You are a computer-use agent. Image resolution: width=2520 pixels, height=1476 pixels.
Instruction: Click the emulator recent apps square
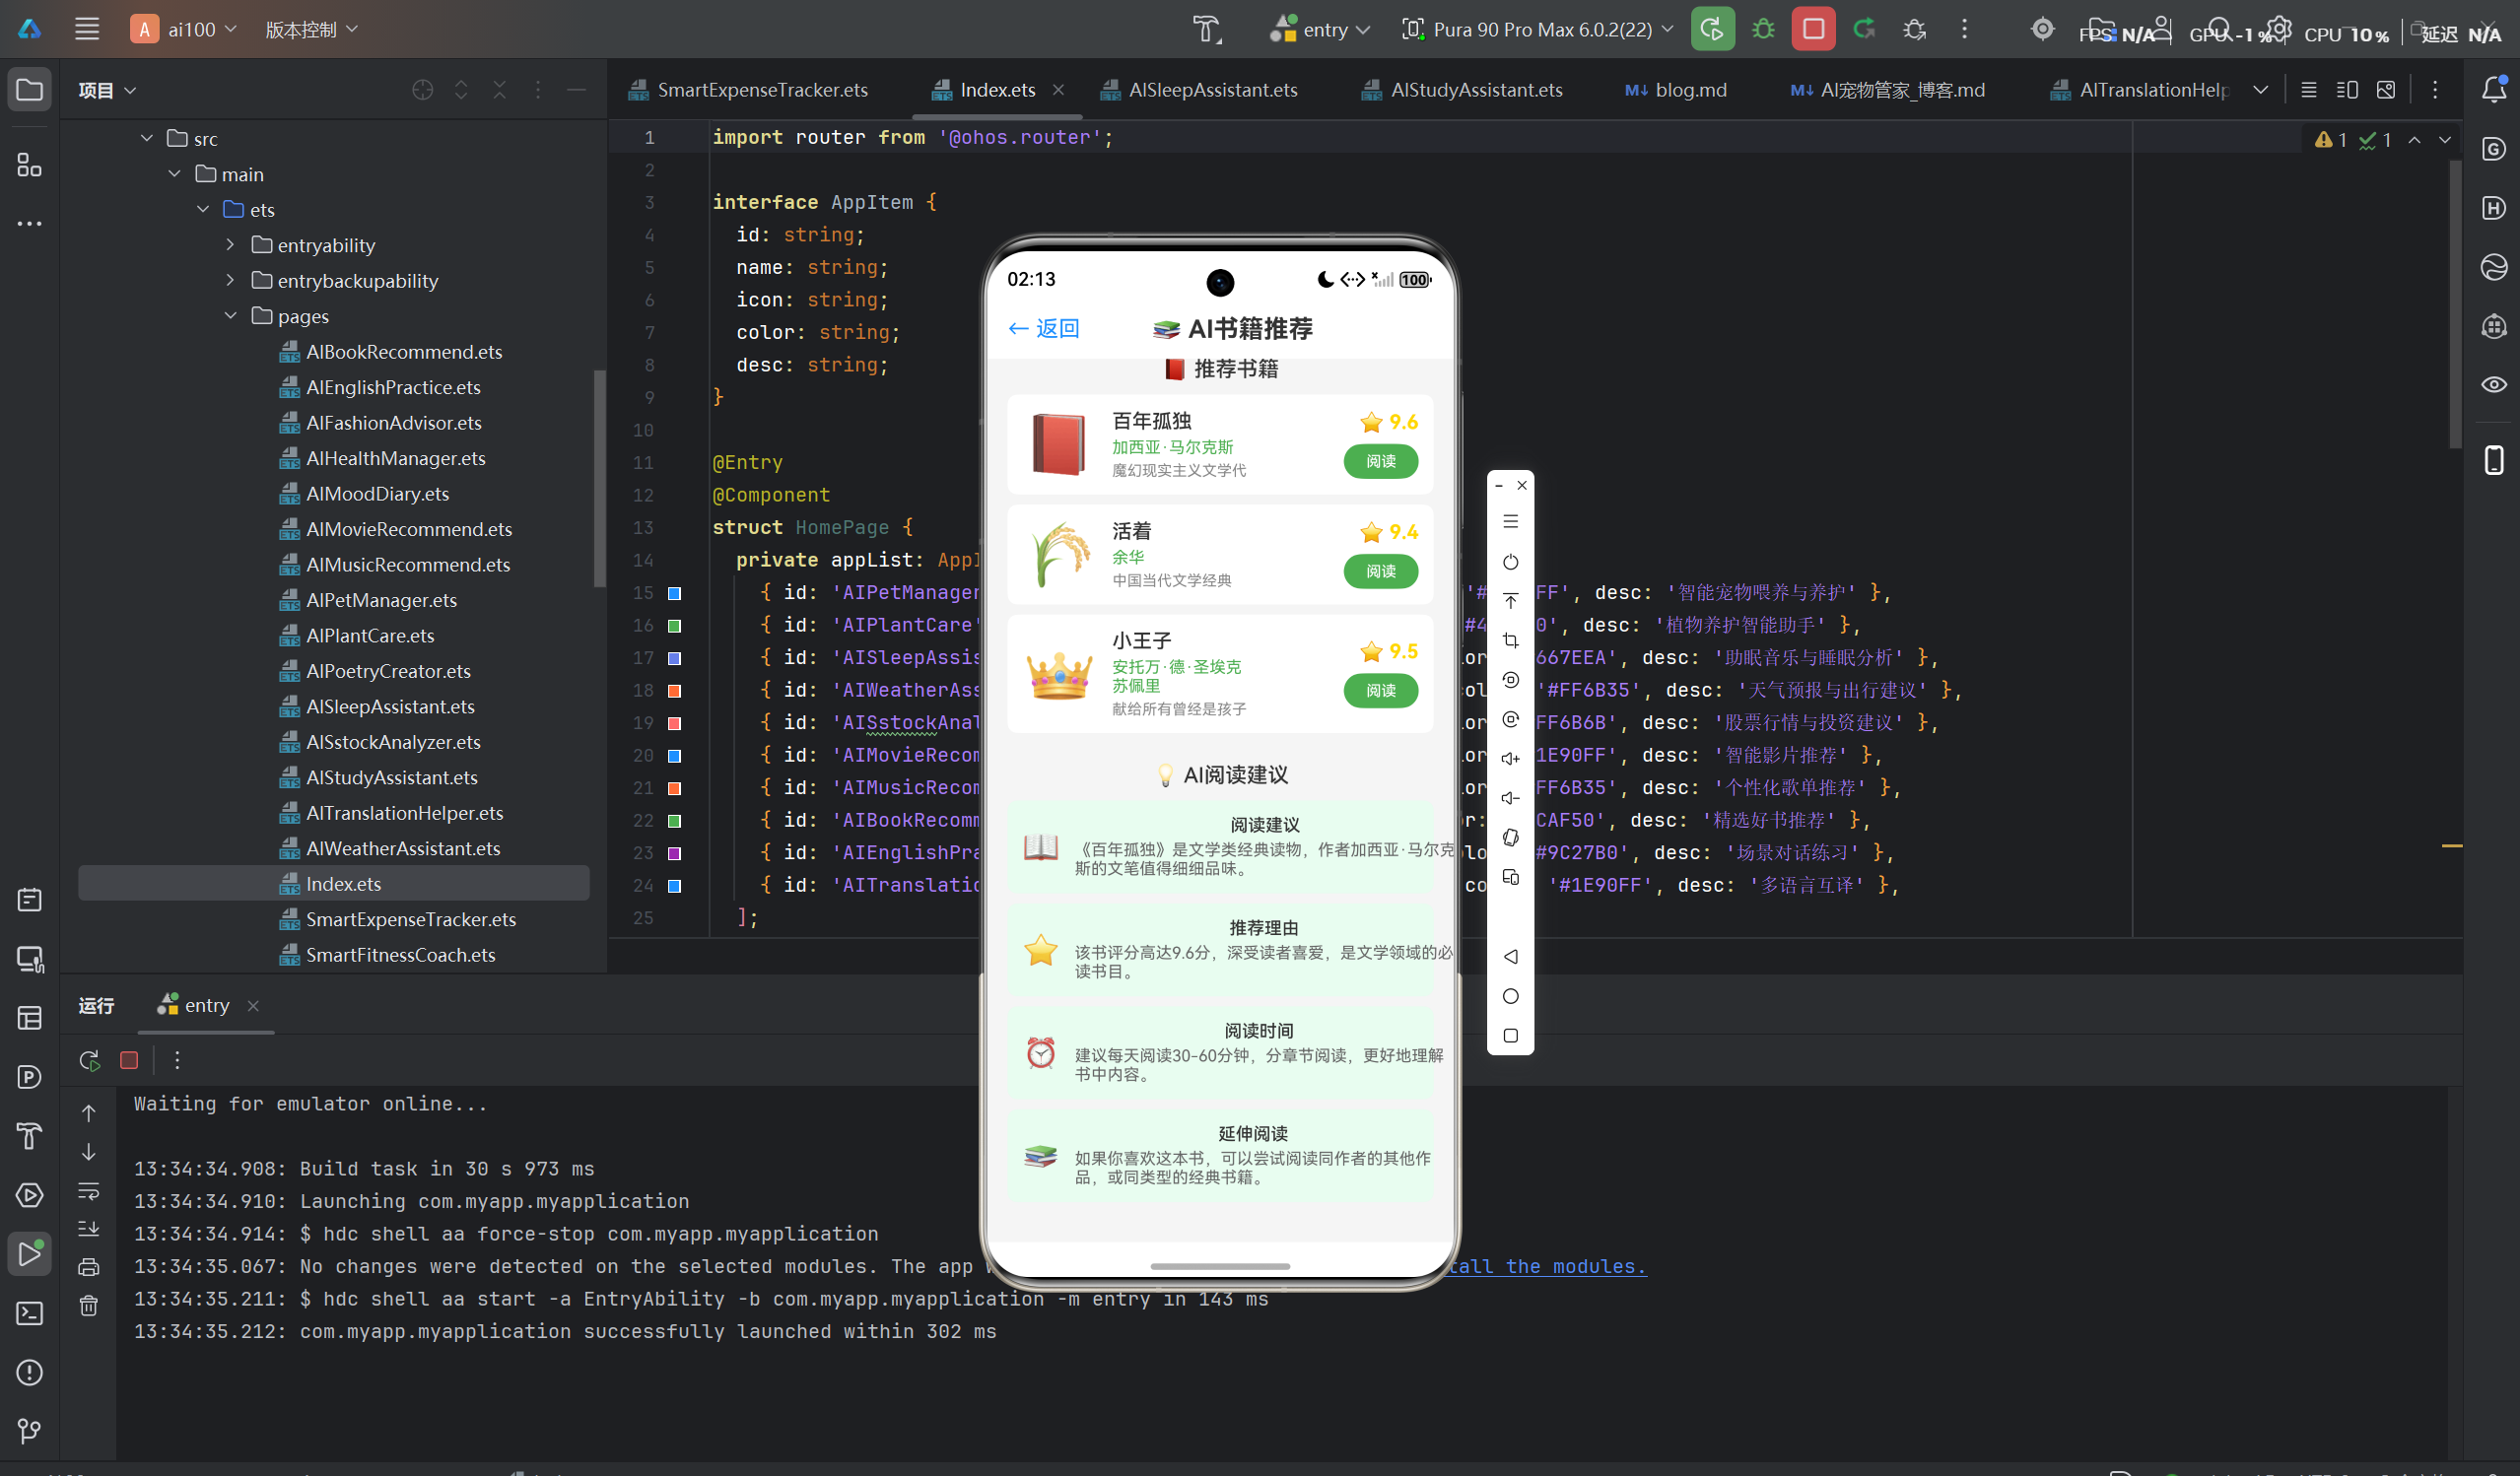1510,1036
